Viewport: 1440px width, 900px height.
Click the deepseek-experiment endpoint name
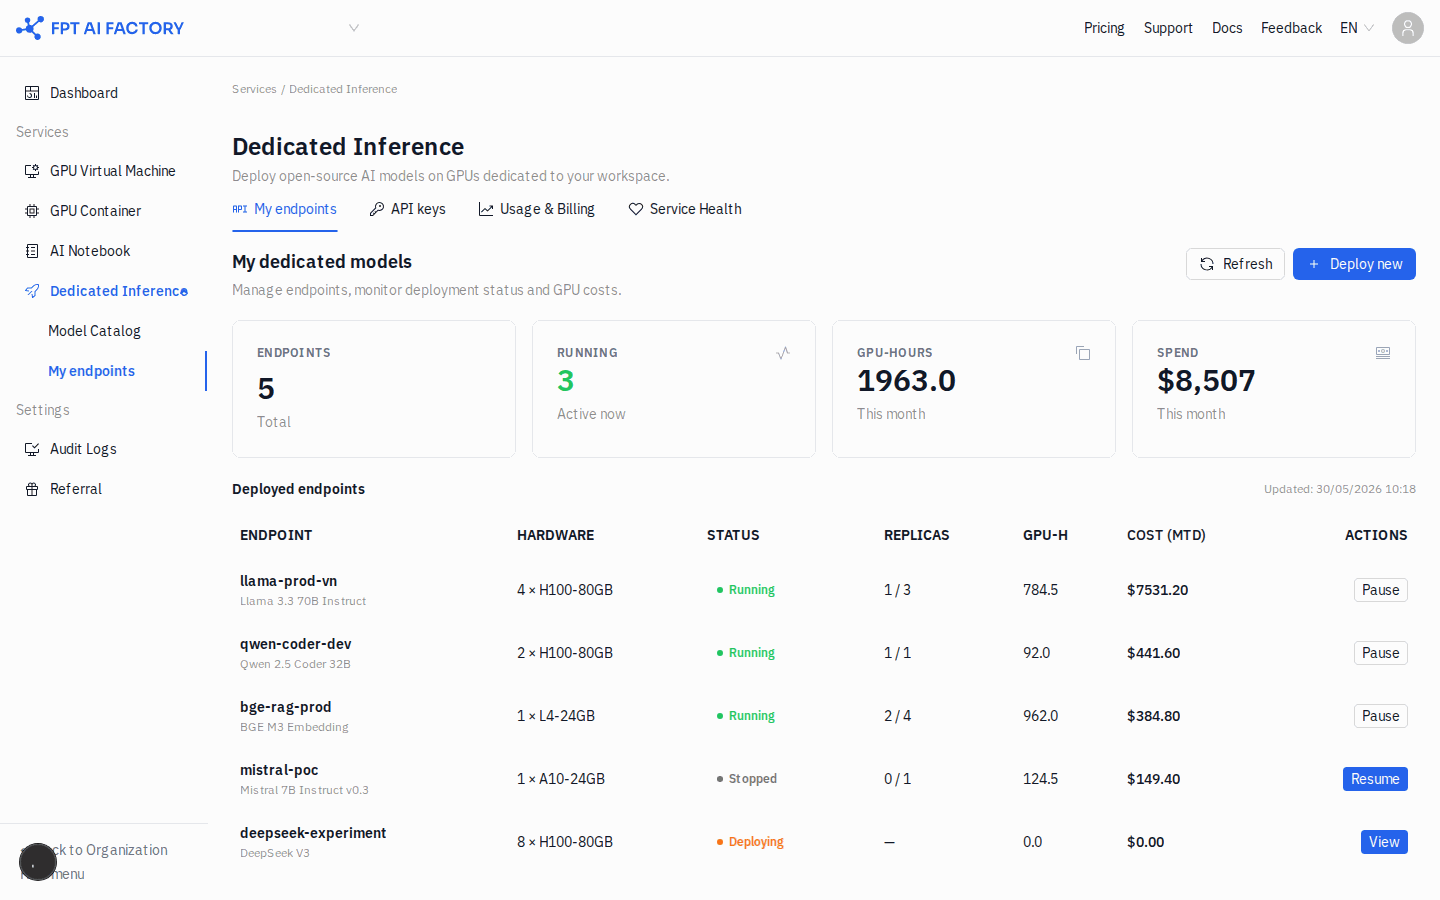313,833
